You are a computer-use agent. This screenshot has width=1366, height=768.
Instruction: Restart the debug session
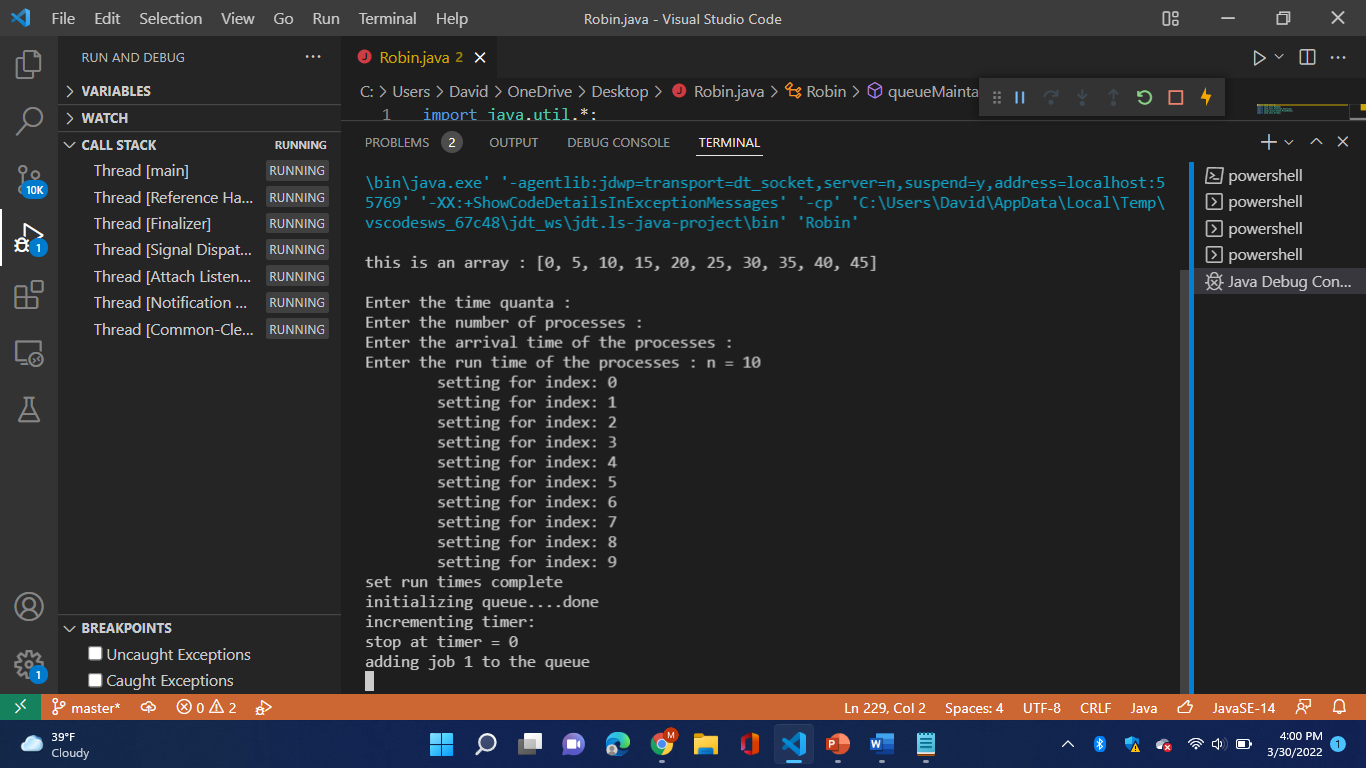point(1144,97)
